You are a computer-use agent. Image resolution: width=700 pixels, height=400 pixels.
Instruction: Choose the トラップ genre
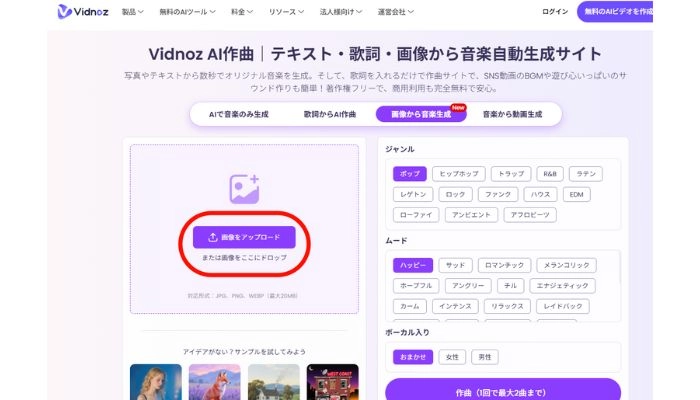(x=511, y=174)
